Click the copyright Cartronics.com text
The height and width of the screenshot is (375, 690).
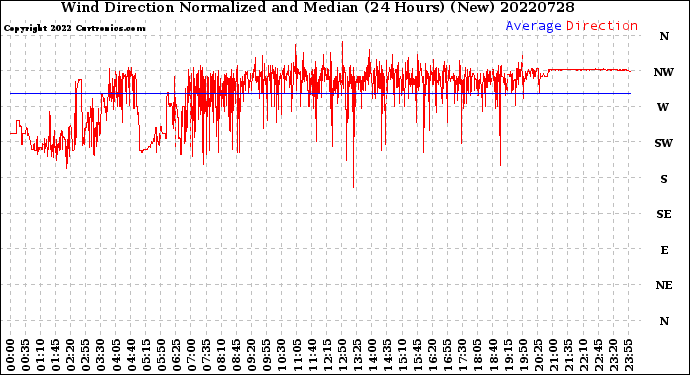[x=74, y=28]
